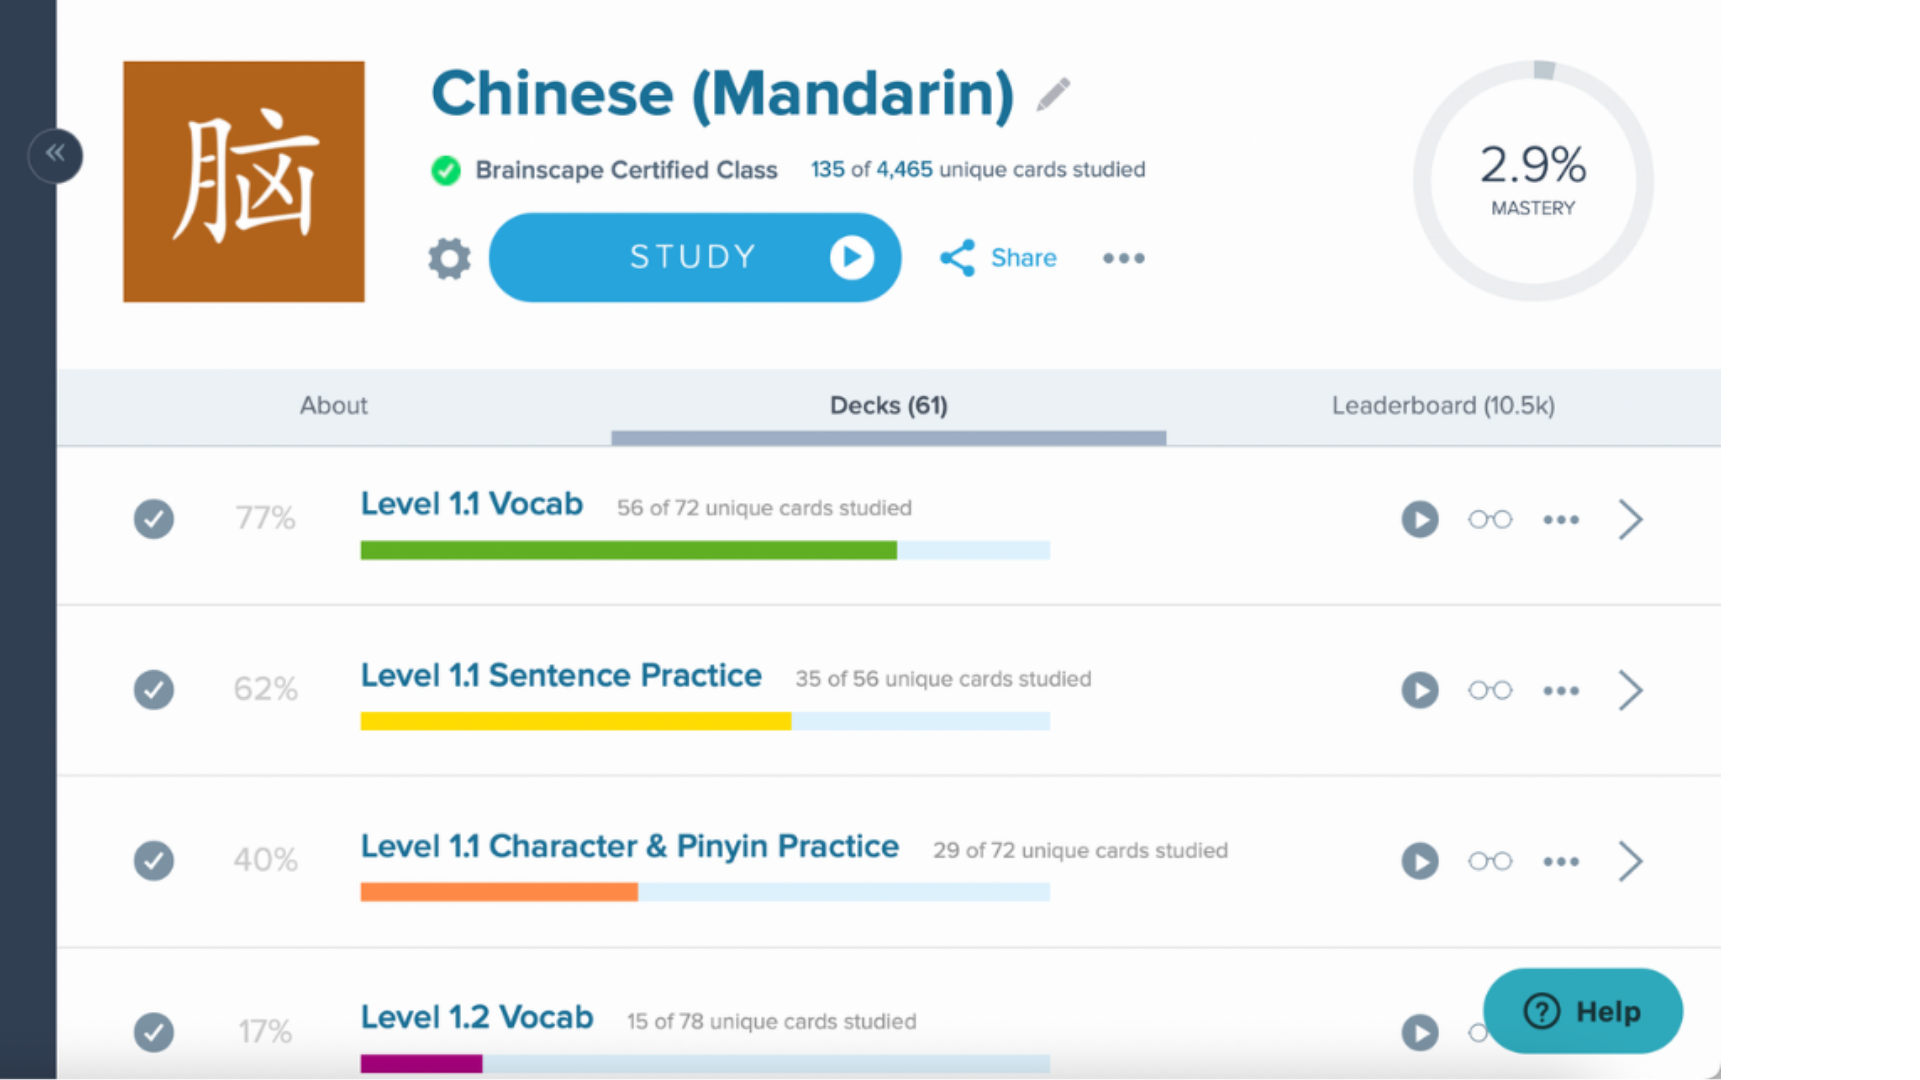Click the Help button
This screenshot has height=1080, width=1920.
click(1582, 1011)
